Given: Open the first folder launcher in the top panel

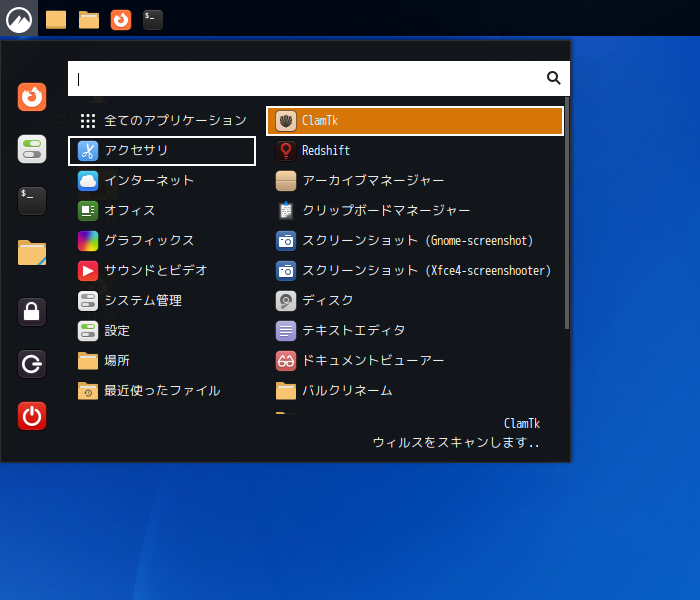Looking at the screenshot, I should click(56, 20).
